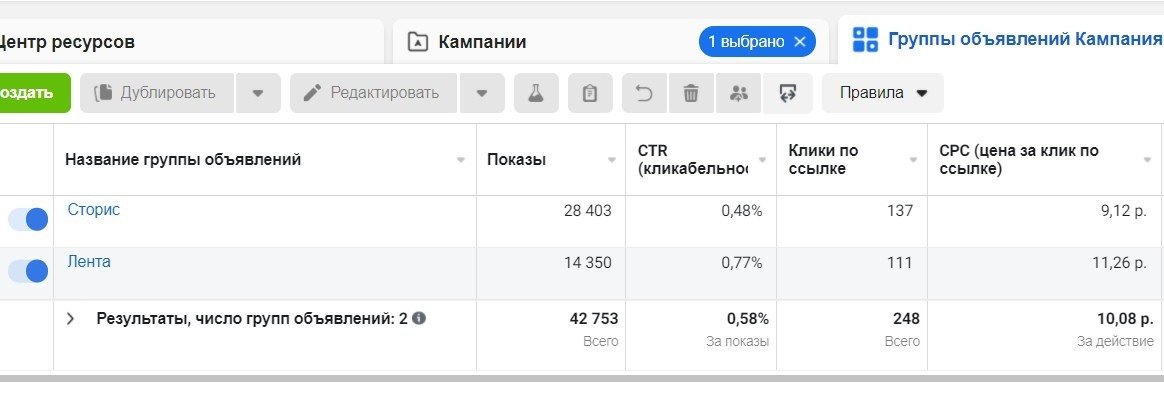Open the Дублировать dropdown arrow

pos(258,93)
